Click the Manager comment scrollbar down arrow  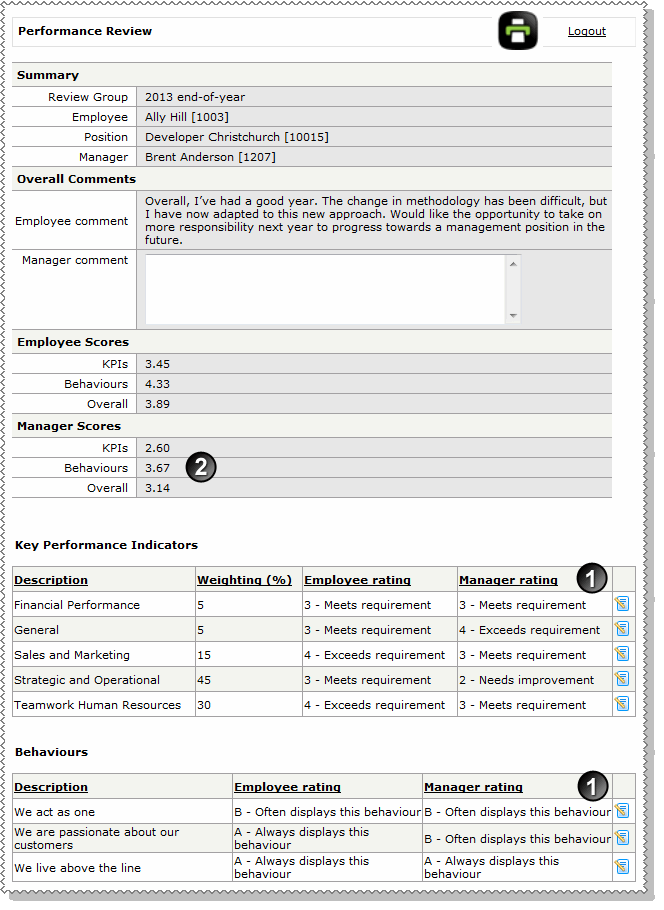pyautogui.click(x=513, y=316)
